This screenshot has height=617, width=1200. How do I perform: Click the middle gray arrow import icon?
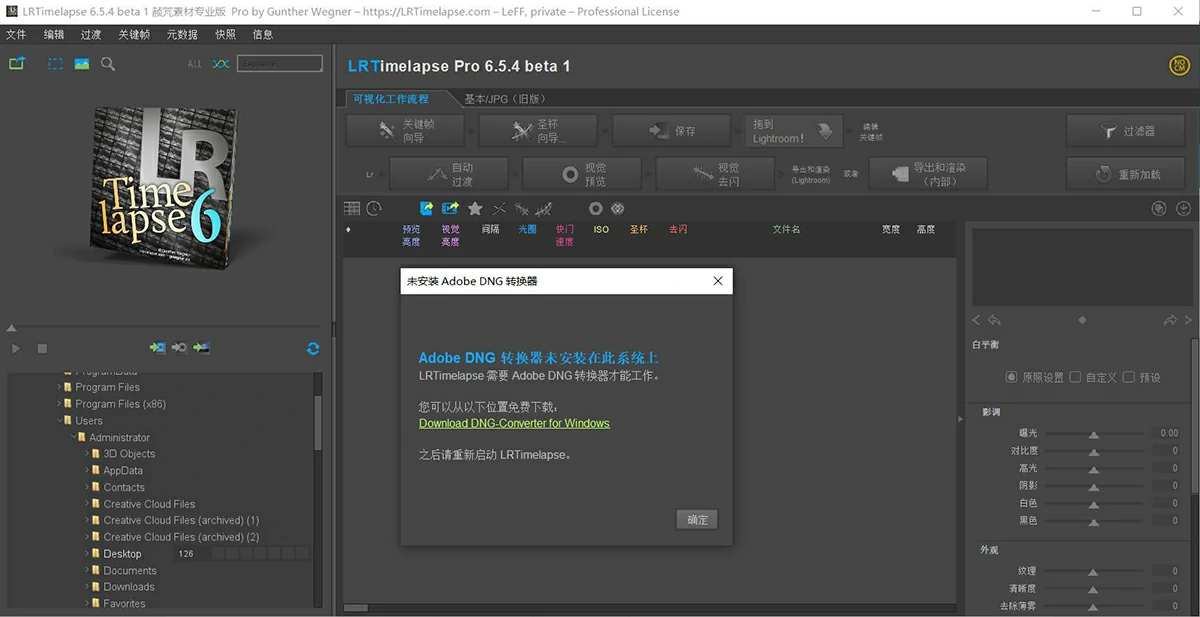(x=180, y=348)
